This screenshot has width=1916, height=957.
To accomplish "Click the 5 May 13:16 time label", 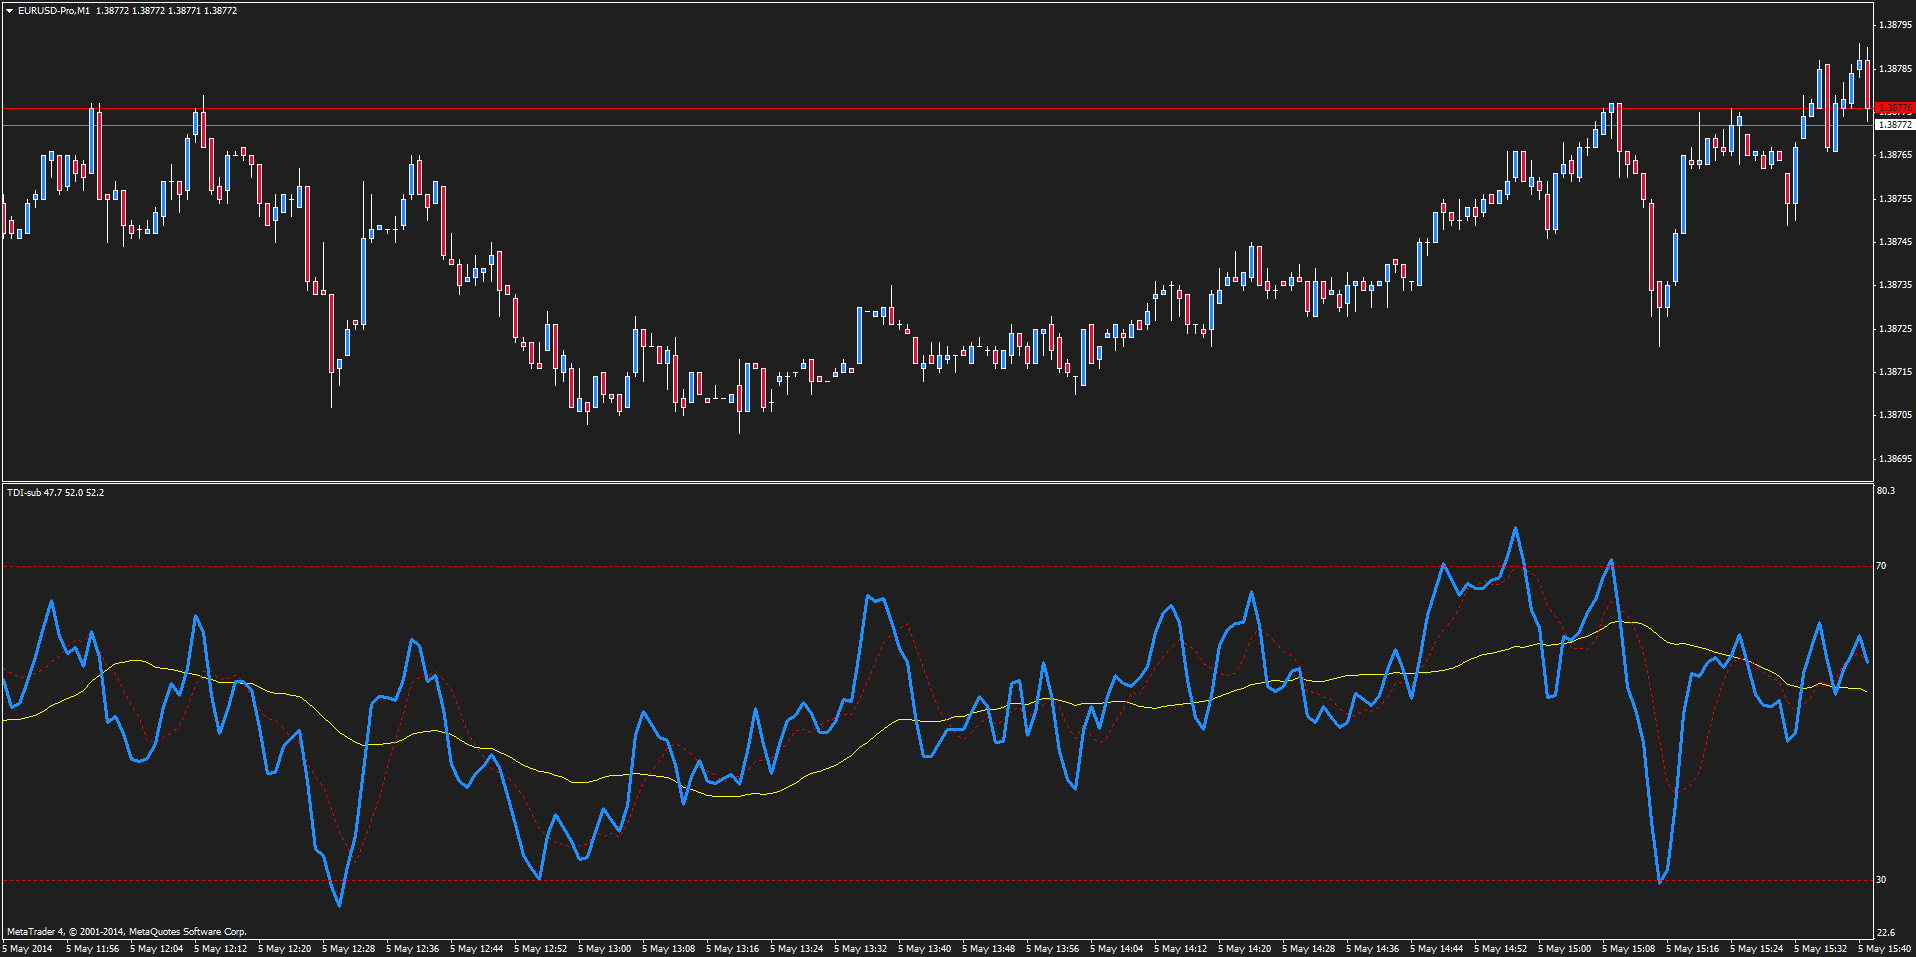I will 732,949.
